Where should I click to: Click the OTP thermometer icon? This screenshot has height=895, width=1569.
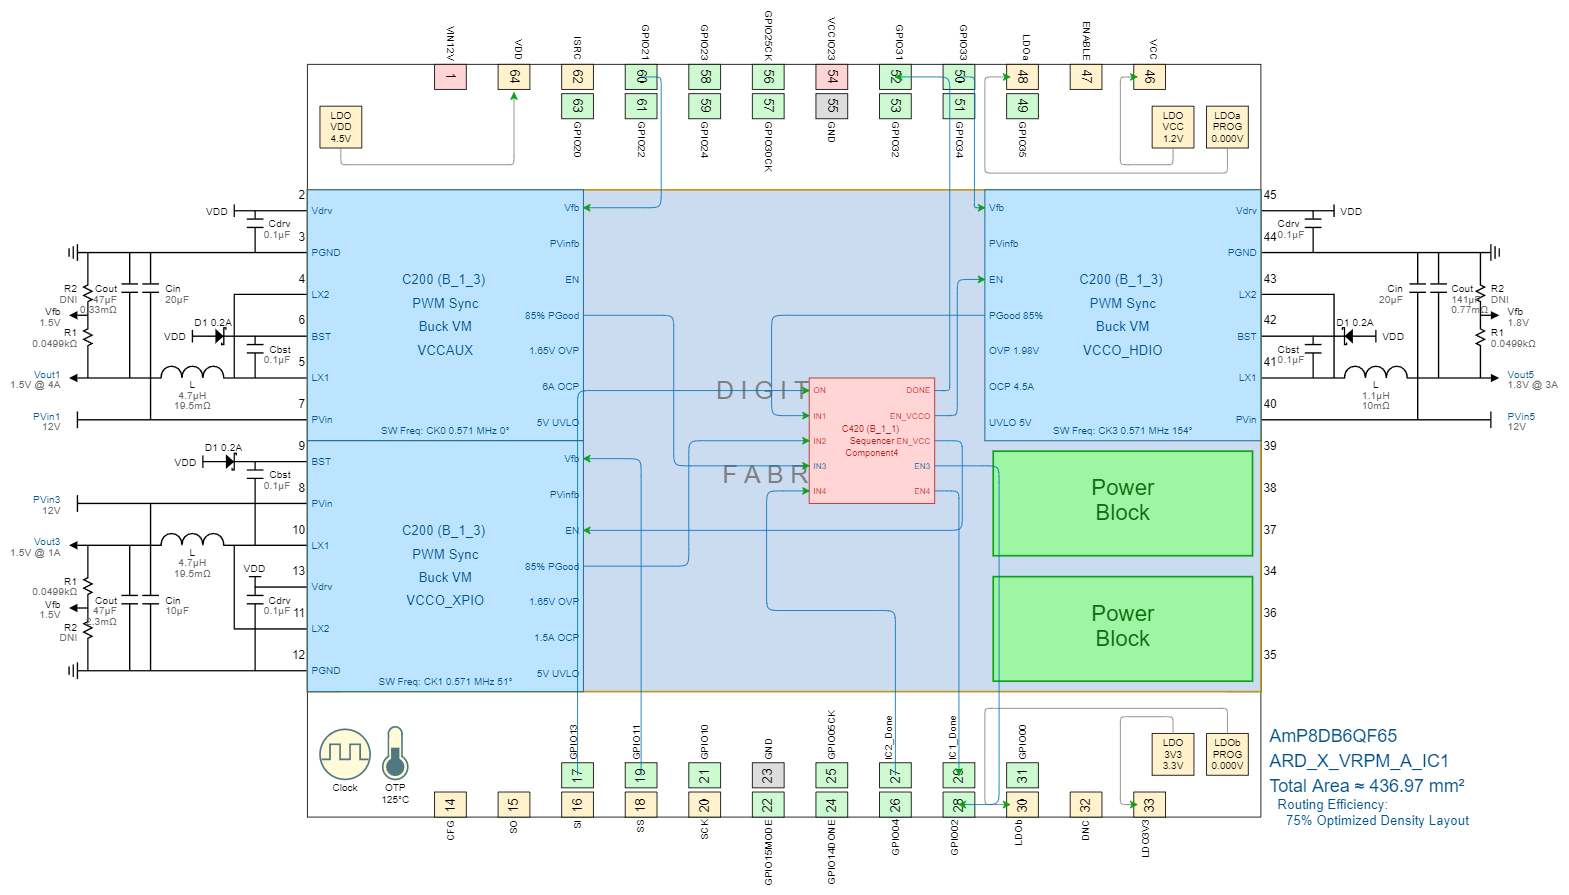(395, 753)
